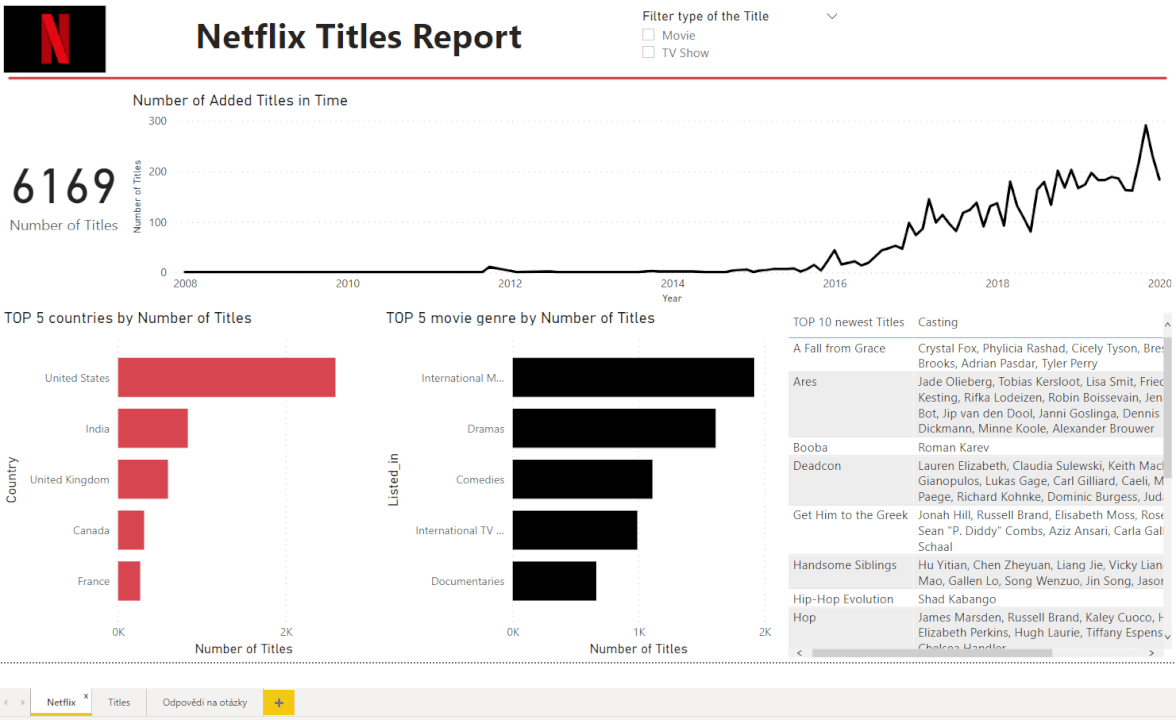
Task: Open the Filter type of the Title dropdown
Action: click(x=831, y=15)
